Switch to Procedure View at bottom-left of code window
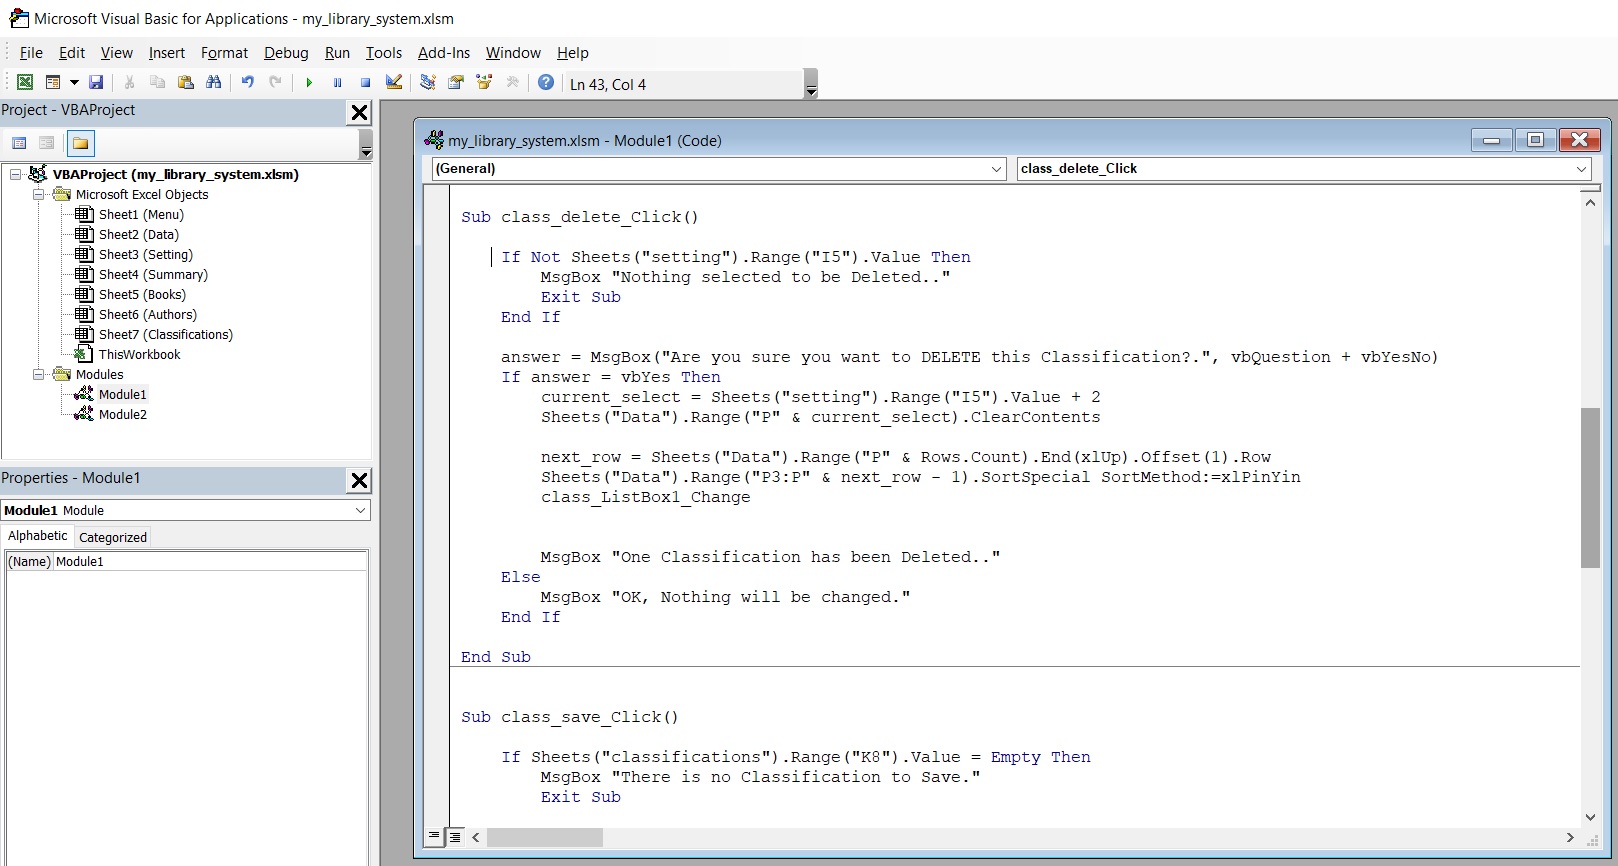 (434, 836)
